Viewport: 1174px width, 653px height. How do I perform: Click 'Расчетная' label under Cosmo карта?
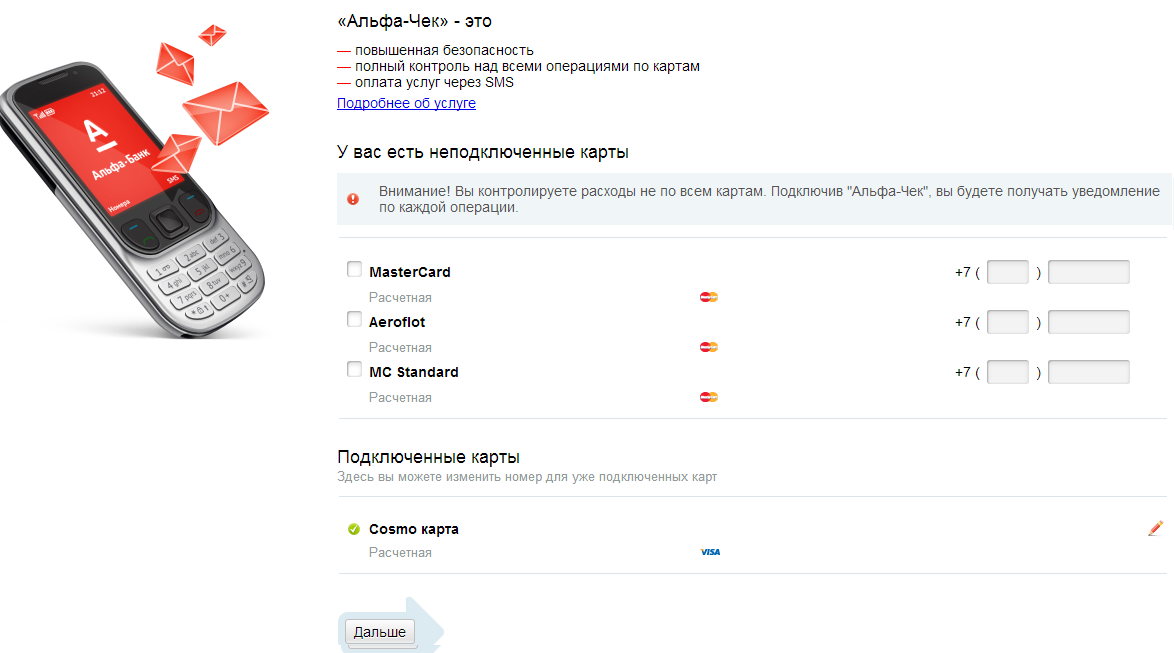pos(400,553)
